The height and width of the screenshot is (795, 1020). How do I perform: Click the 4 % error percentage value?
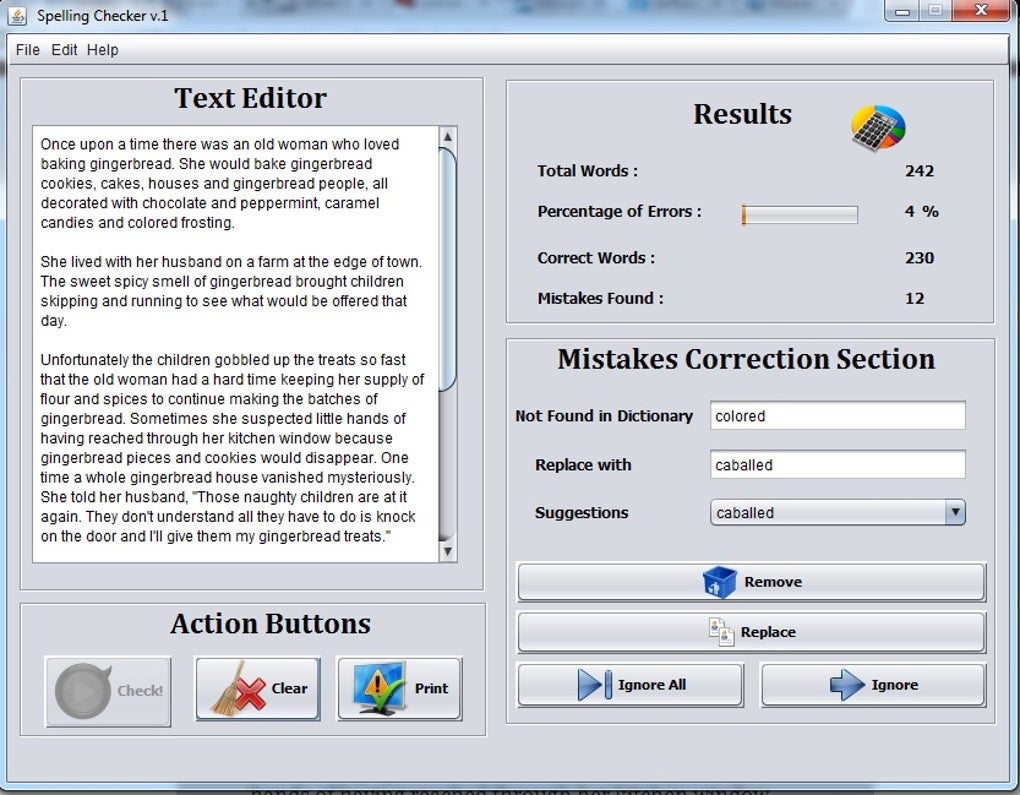[921, 211]
